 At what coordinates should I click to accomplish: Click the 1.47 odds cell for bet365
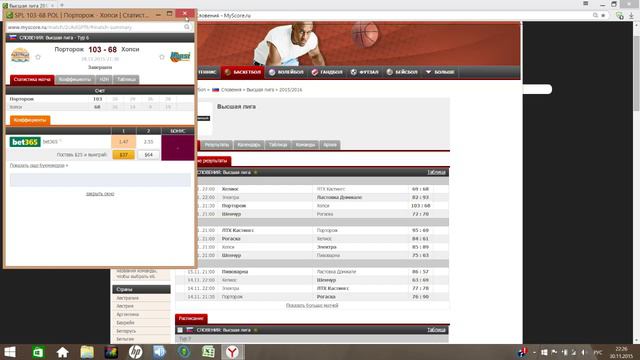tap(123, 142)
